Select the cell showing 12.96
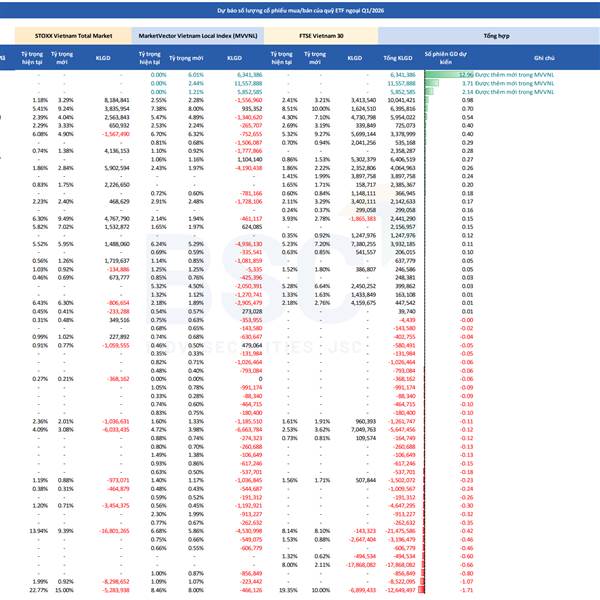The width and height of the screenshot is (600, 600). click(x=466, y=75)
